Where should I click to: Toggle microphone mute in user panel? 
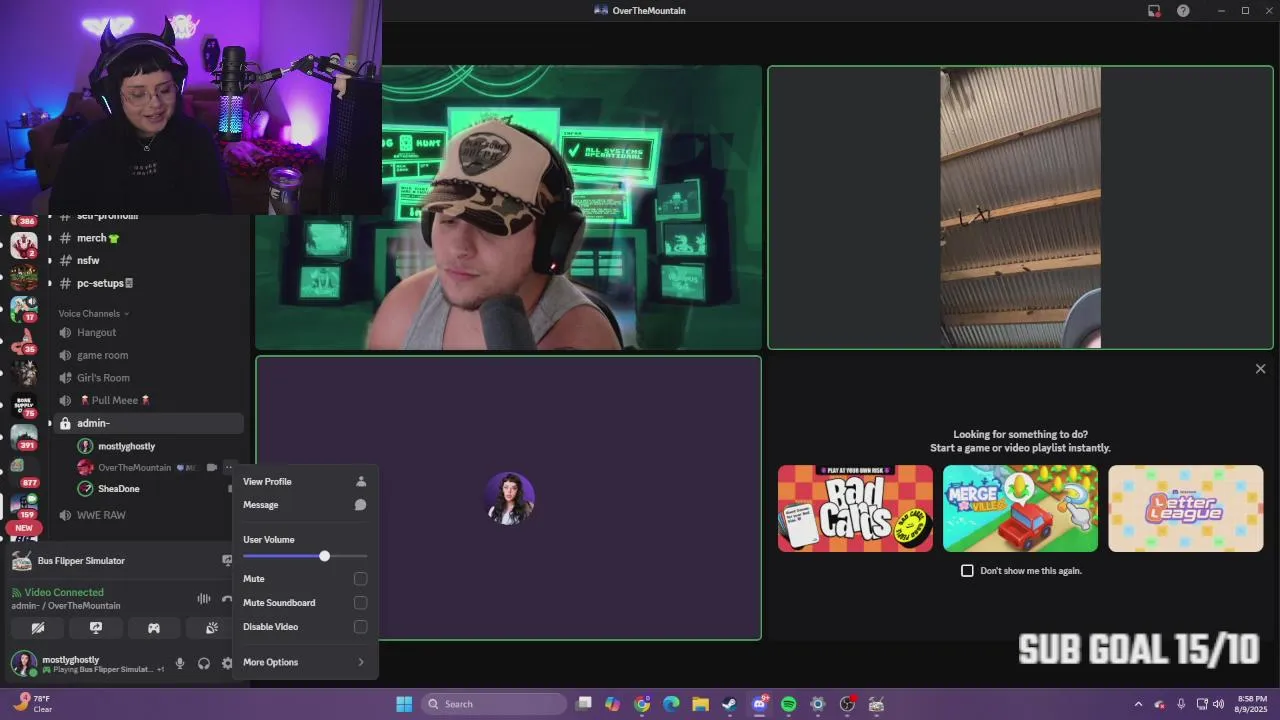pos(180,663)
